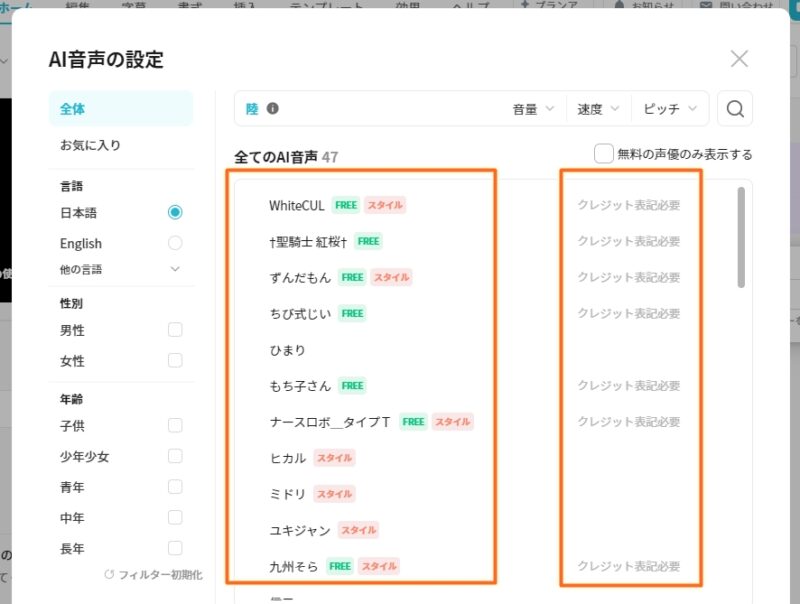
Task: Choose the ミドリ voice
Action: tap(288, 494)
